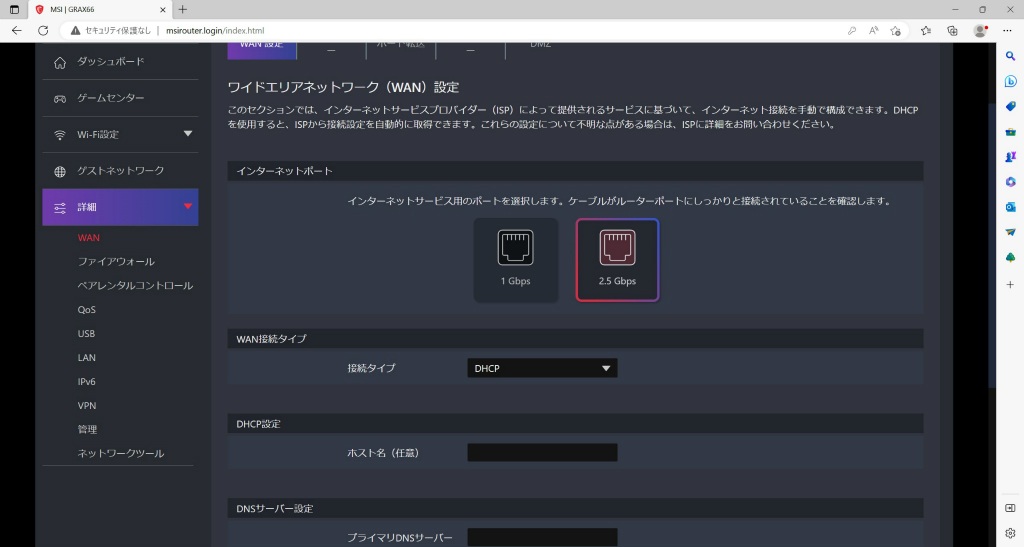Open sidebar shopping tag icon
The image size is (1024, 547).
pyautogui.click(x=1010, y=106)
